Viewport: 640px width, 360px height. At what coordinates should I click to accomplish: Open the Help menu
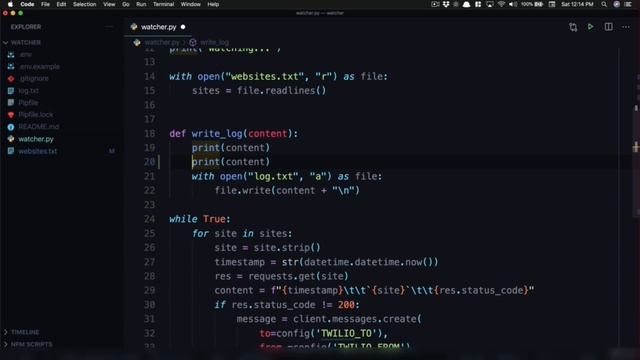click(x=213, y=4)
